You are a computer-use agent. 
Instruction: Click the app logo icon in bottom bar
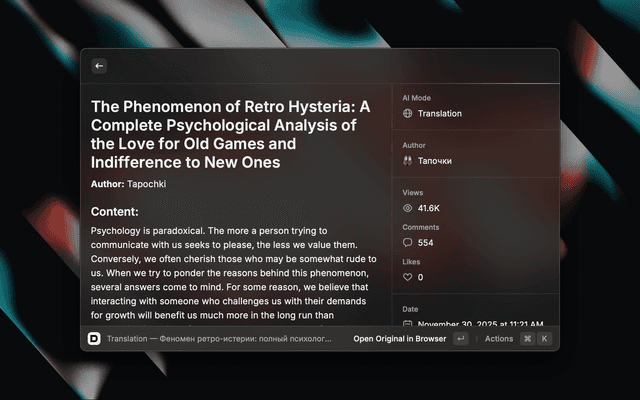94,339
